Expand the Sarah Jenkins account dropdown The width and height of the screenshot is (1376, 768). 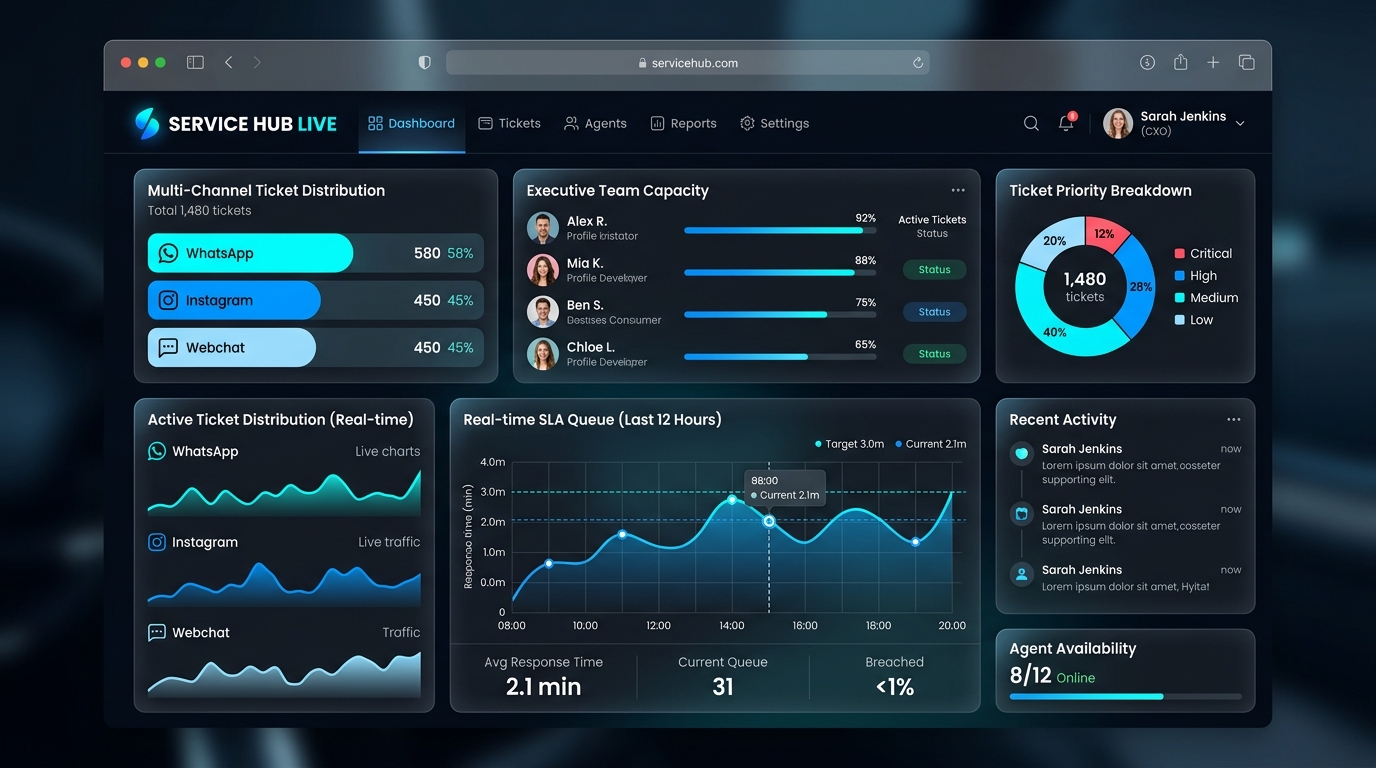[1240, 123]
